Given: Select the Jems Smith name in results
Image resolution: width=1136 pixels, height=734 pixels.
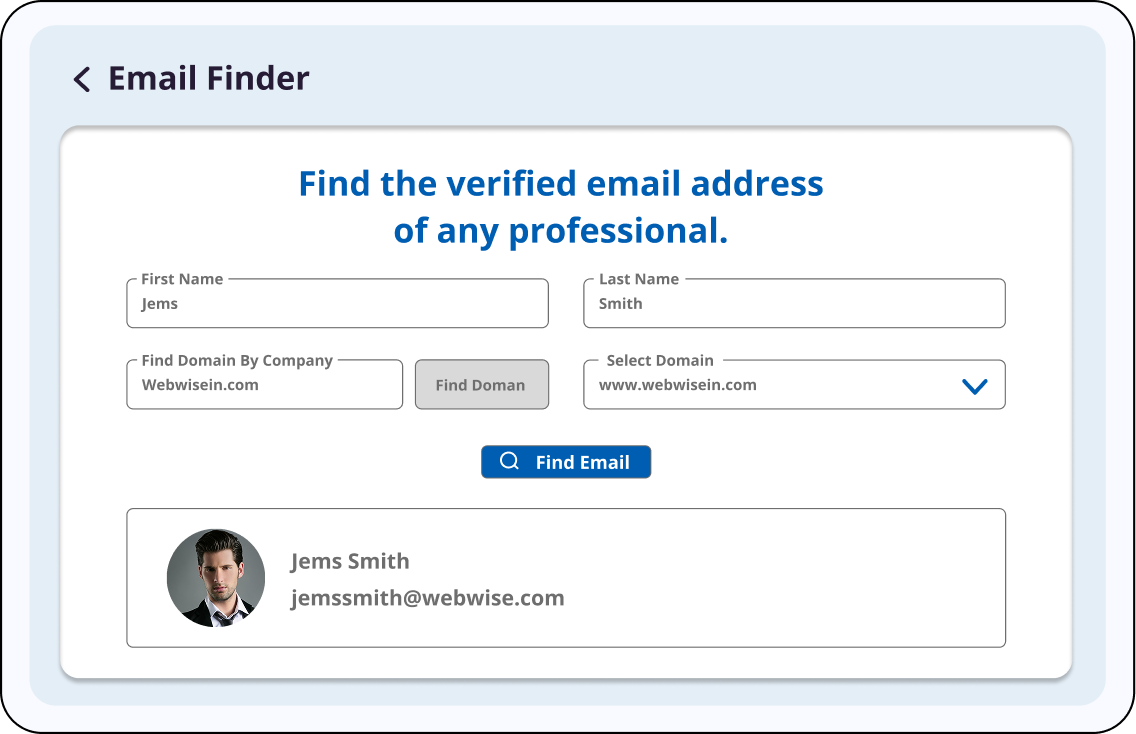Looking at the screenshot, I should point(350,561).
